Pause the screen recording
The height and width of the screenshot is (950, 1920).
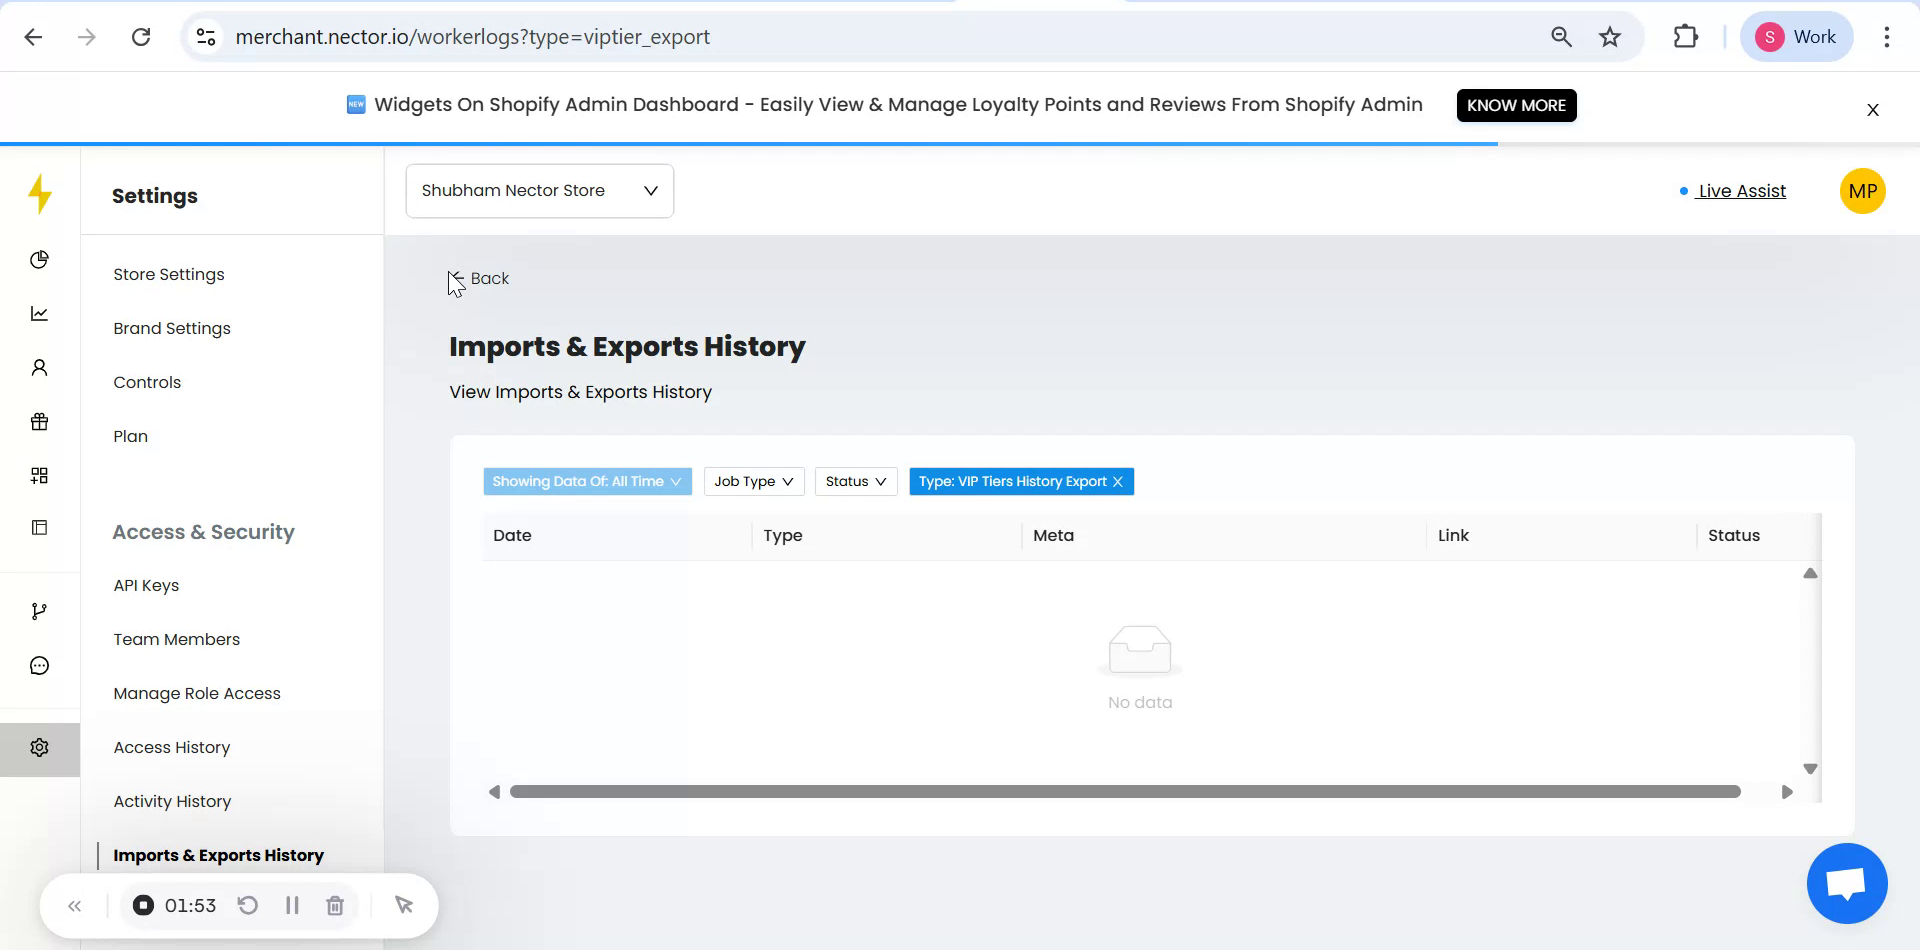[292, 905]
